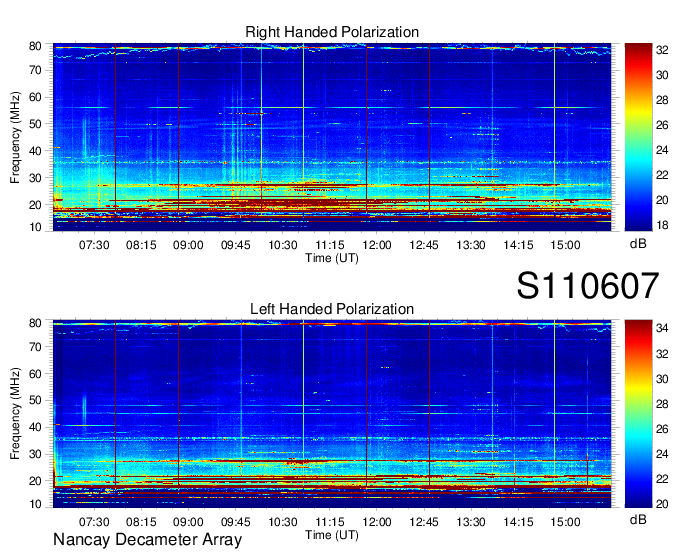Click the 80 MHz tick of Right Handed plot
This screenshot has width=680, height=552.
(x=35, y=46)
